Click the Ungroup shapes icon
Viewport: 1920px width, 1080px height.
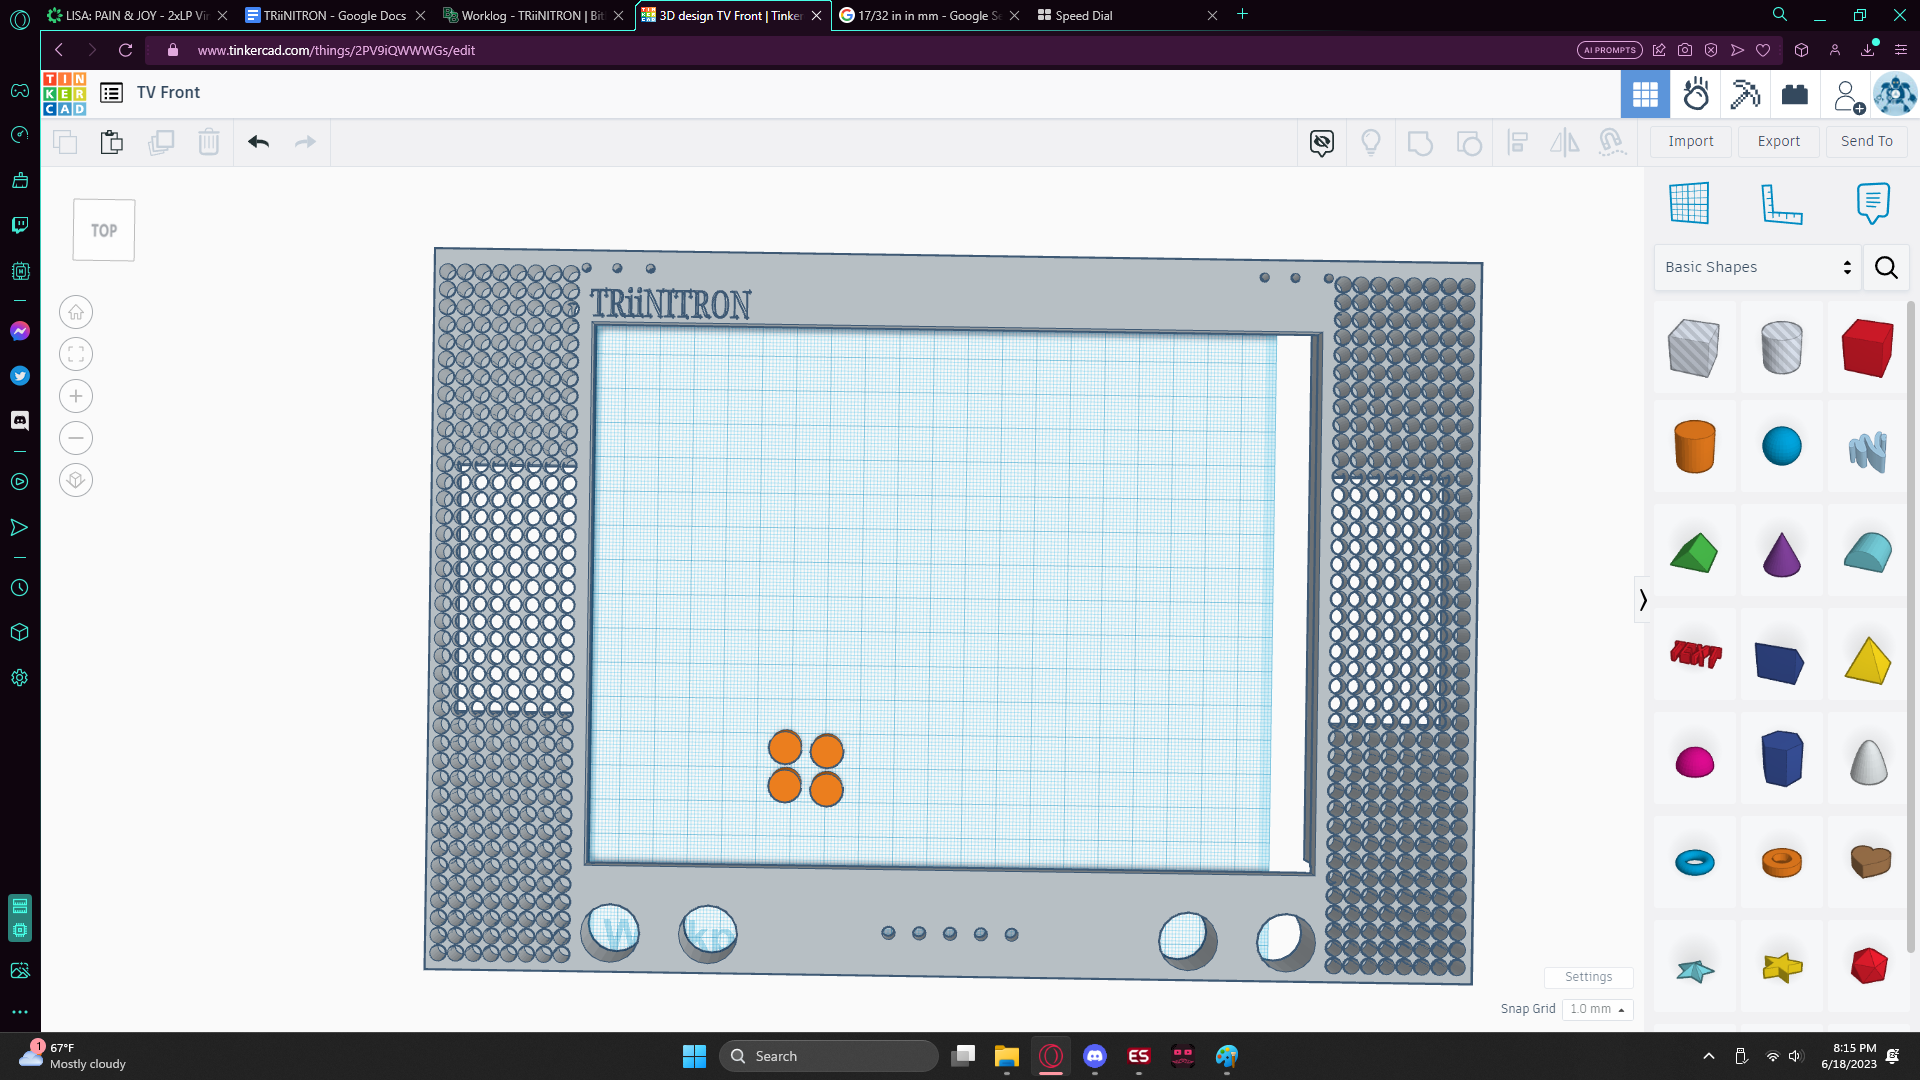[1469, 142]
